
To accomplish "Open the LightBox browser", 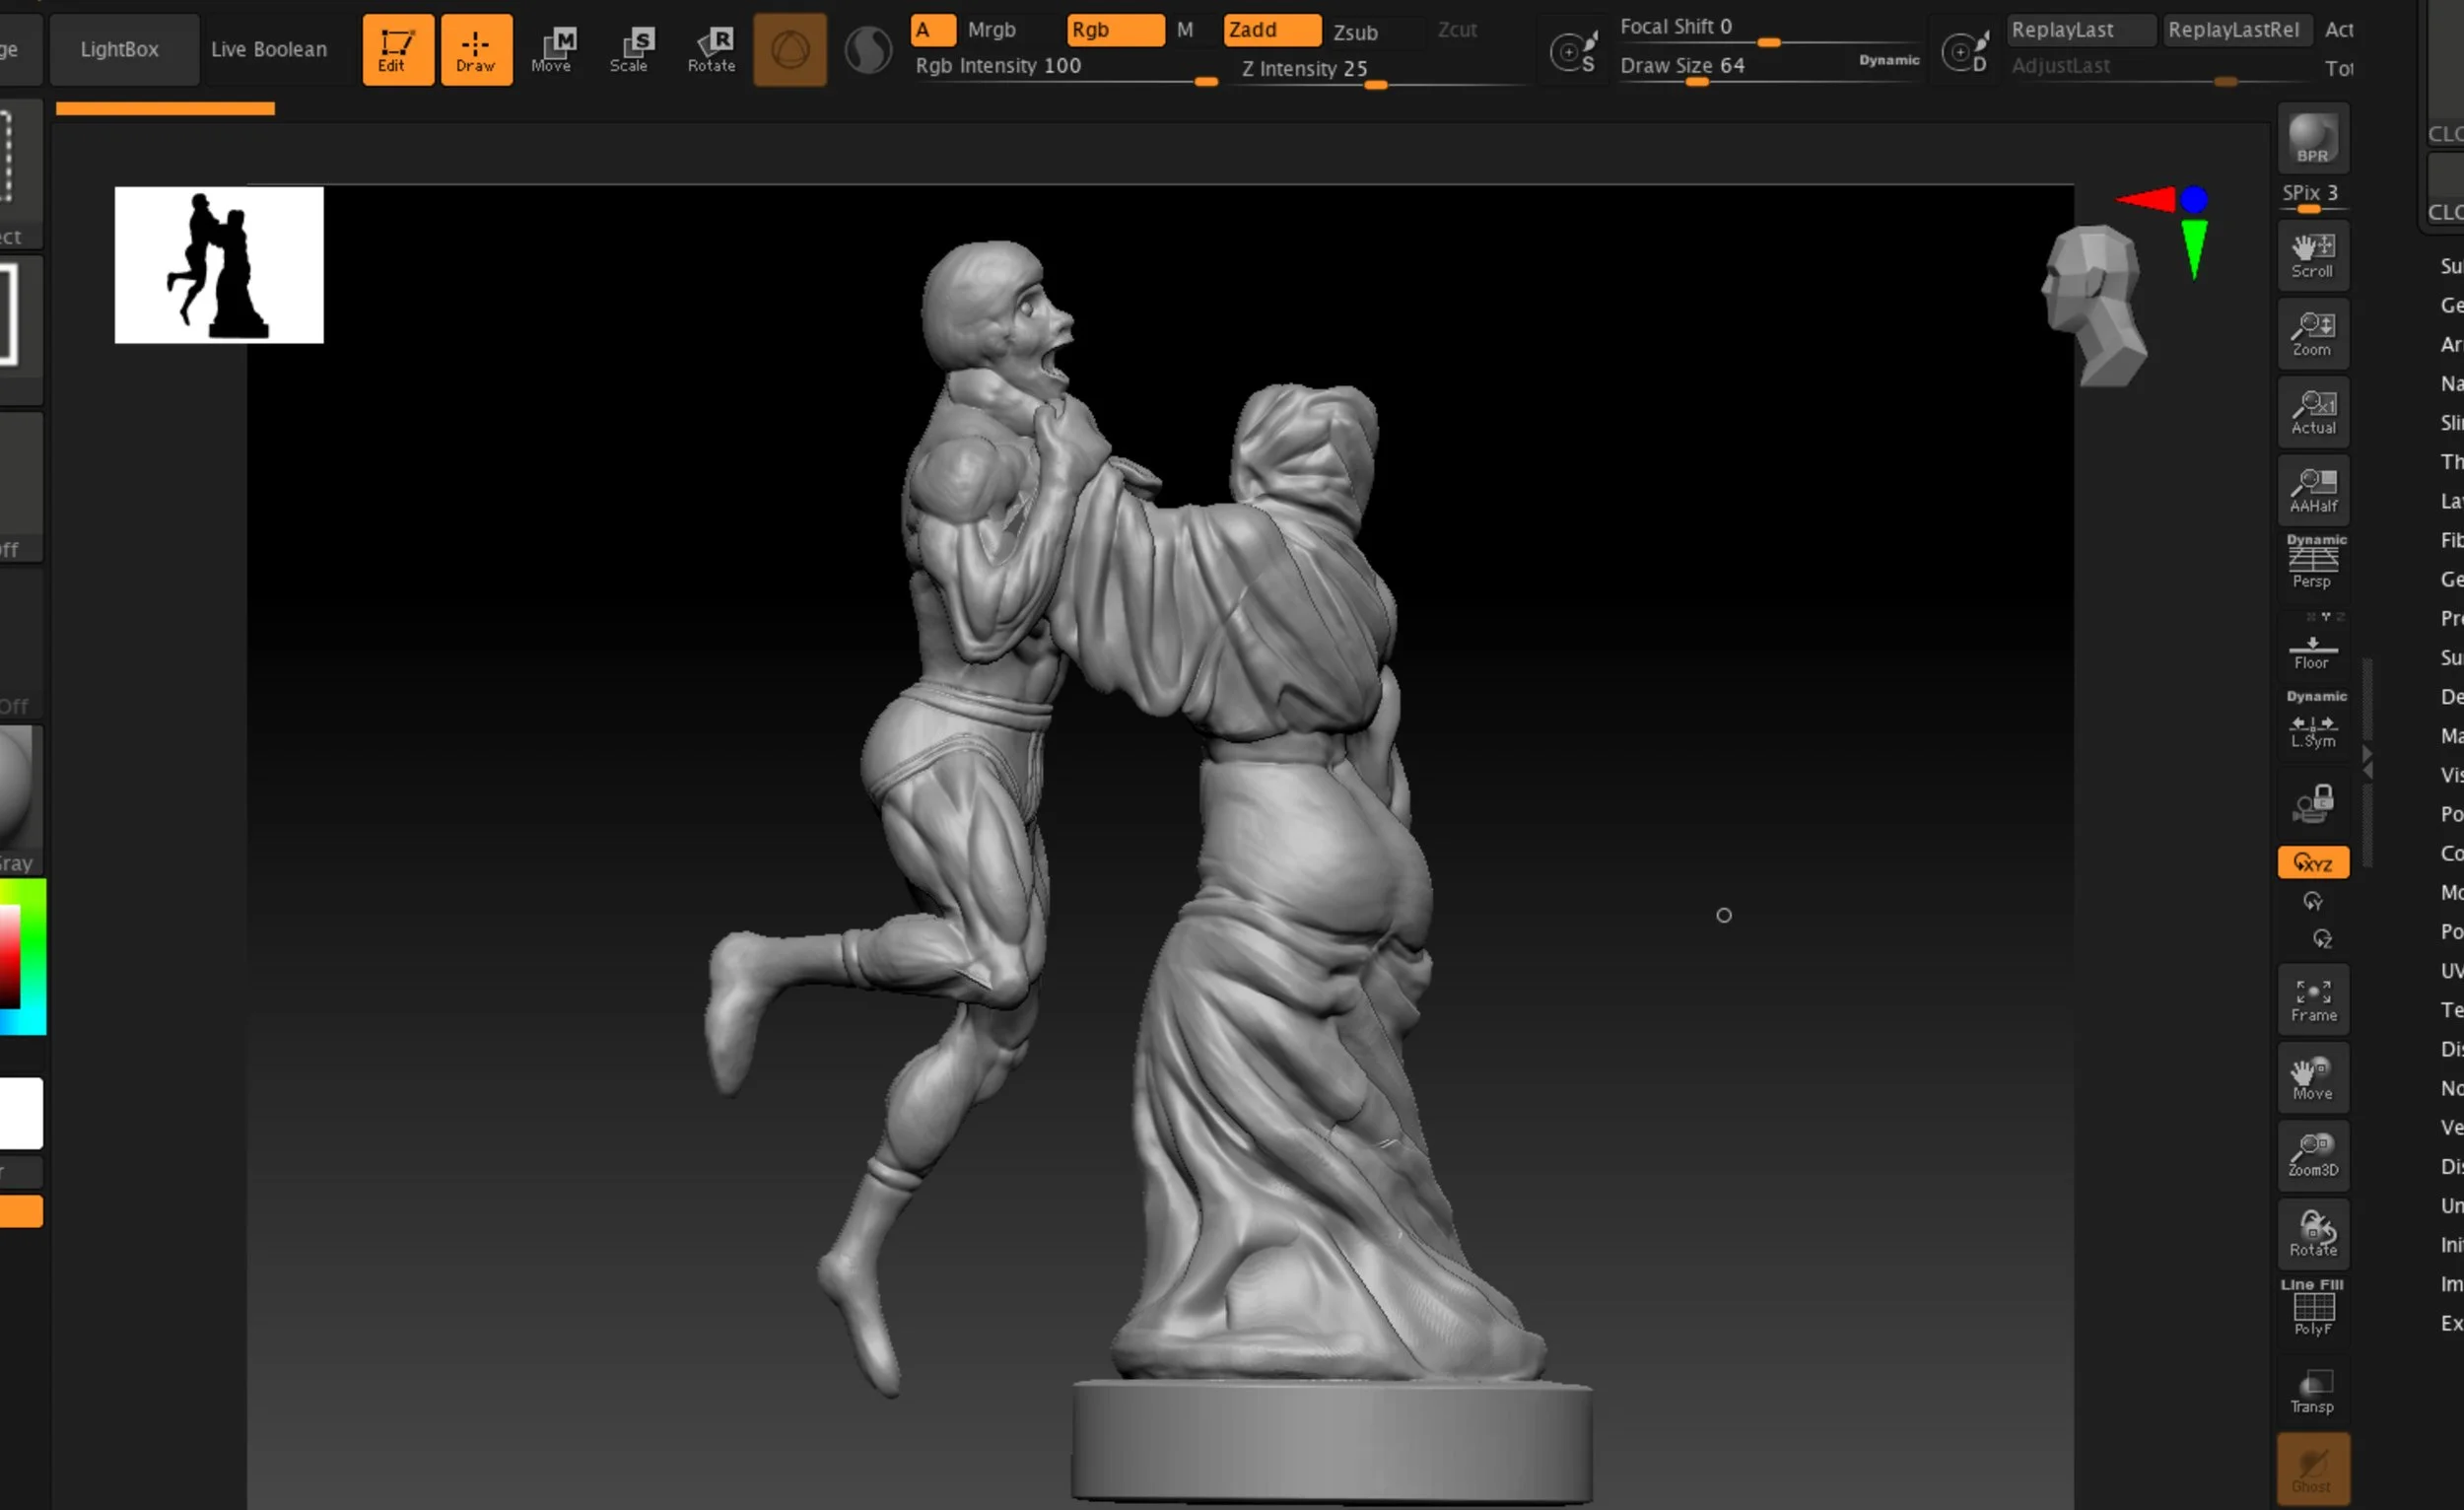I will (119, 49).
